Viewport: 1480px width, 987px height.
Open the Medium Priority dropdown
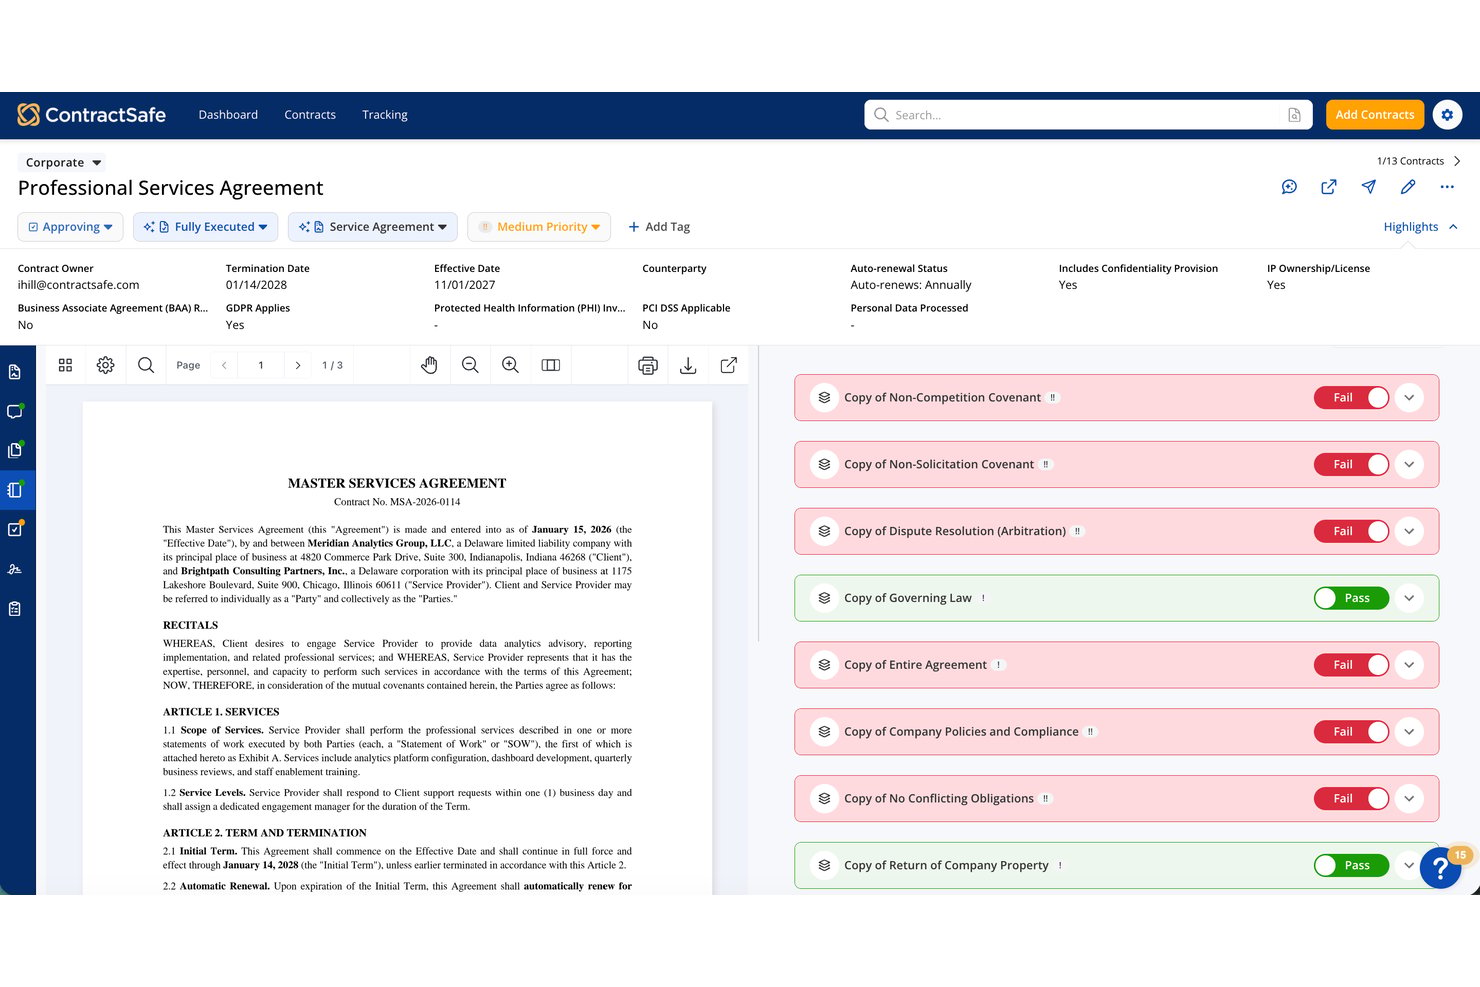538,227
